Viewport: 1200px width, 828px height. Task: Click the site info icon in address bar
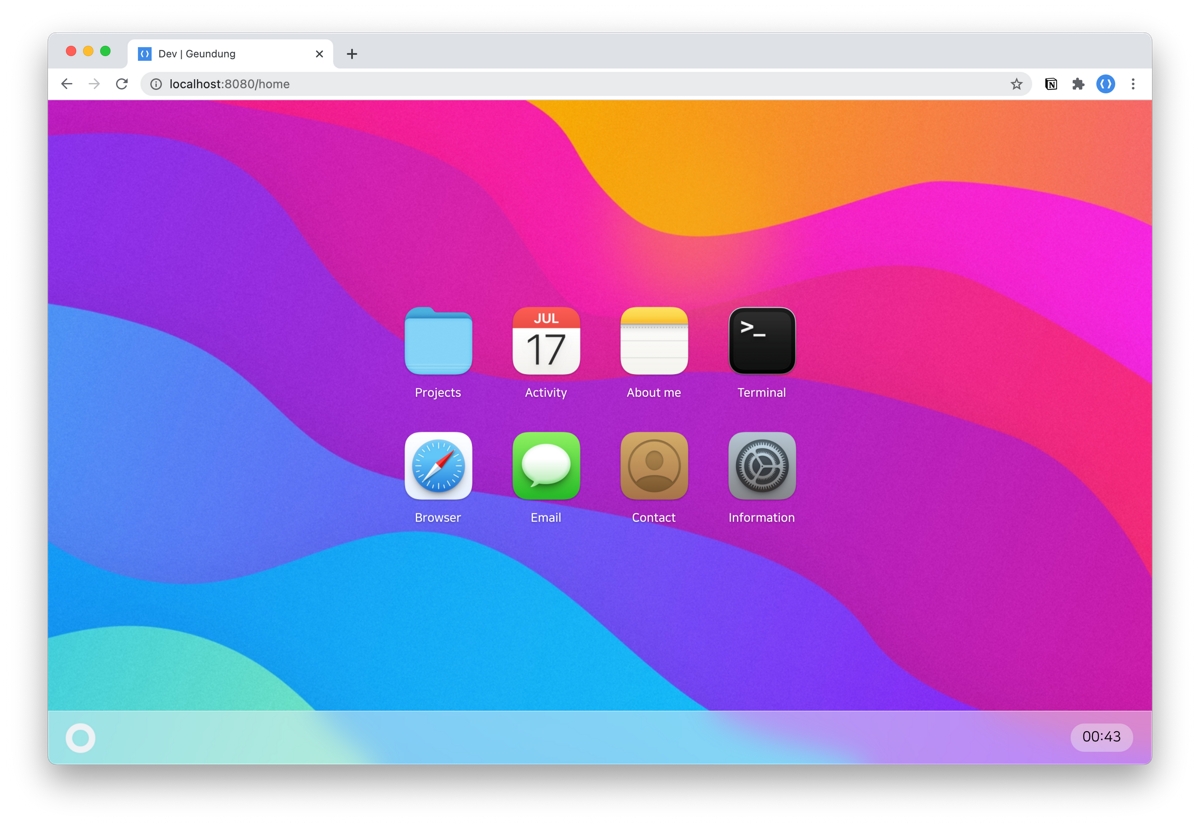pos(156,84)
